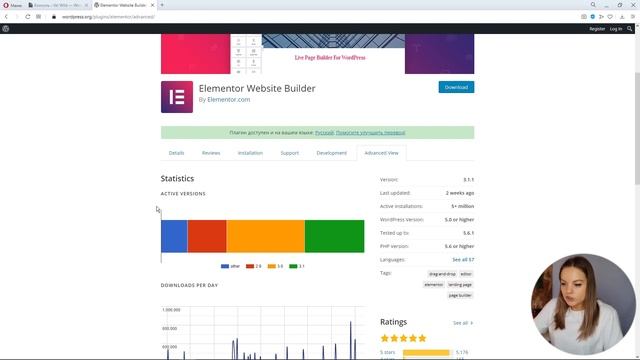Click the 2.9 legend entry
This screenshot has width=640, height=360.
pyautogui.click(x=253, y=266)
